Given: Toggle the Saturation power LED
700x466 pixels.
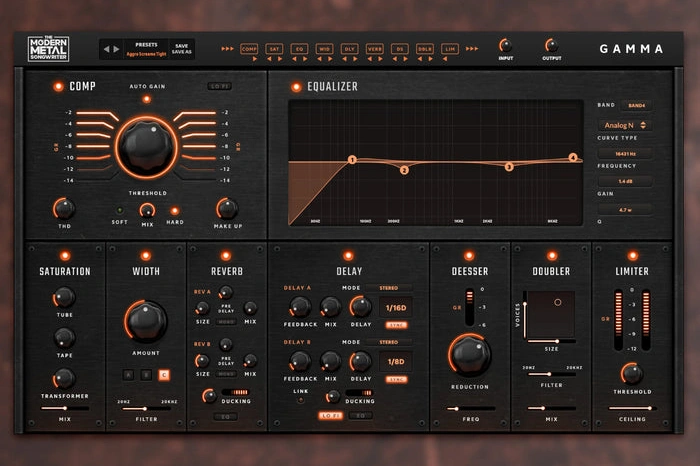Looking at the screenshot, I should [65, 256].
